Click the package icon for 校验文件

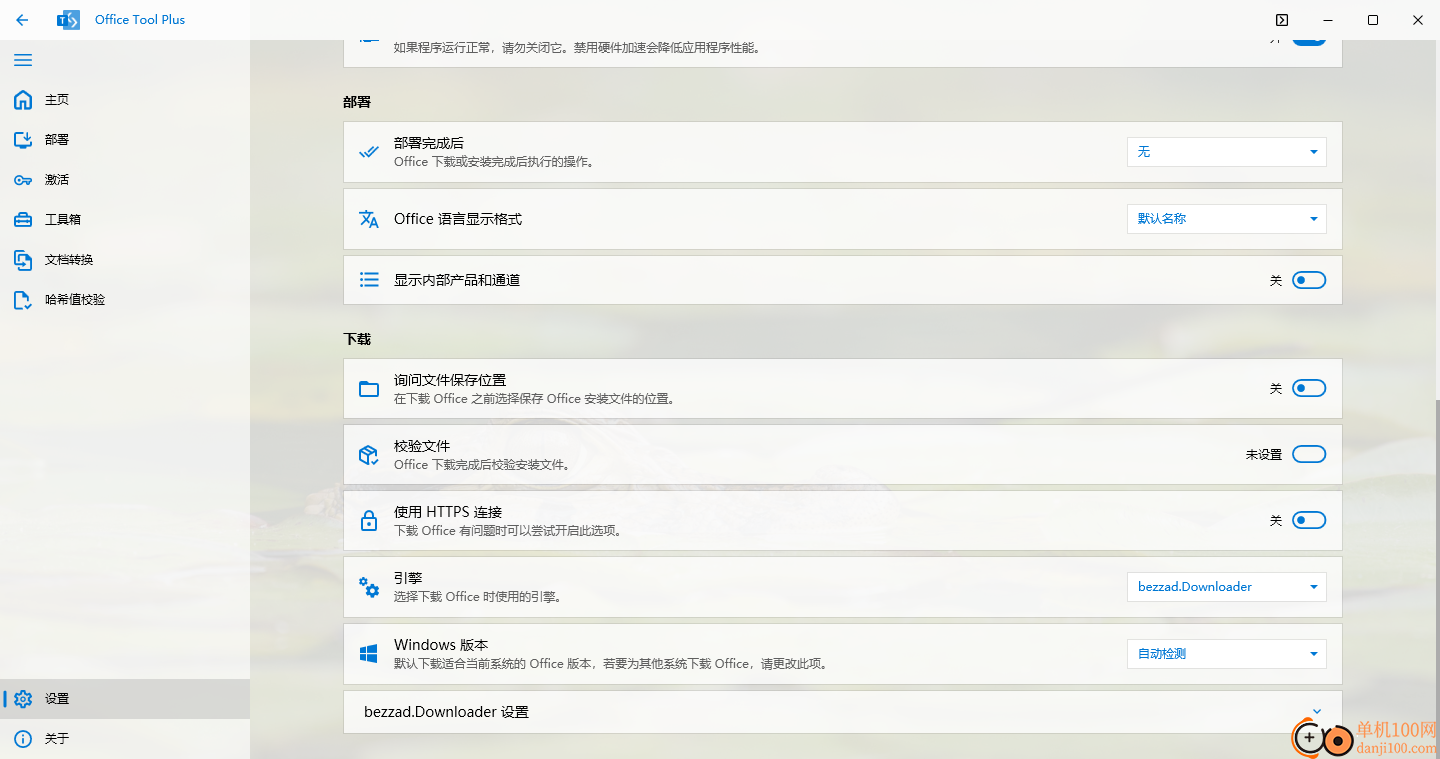coord(369,455)
